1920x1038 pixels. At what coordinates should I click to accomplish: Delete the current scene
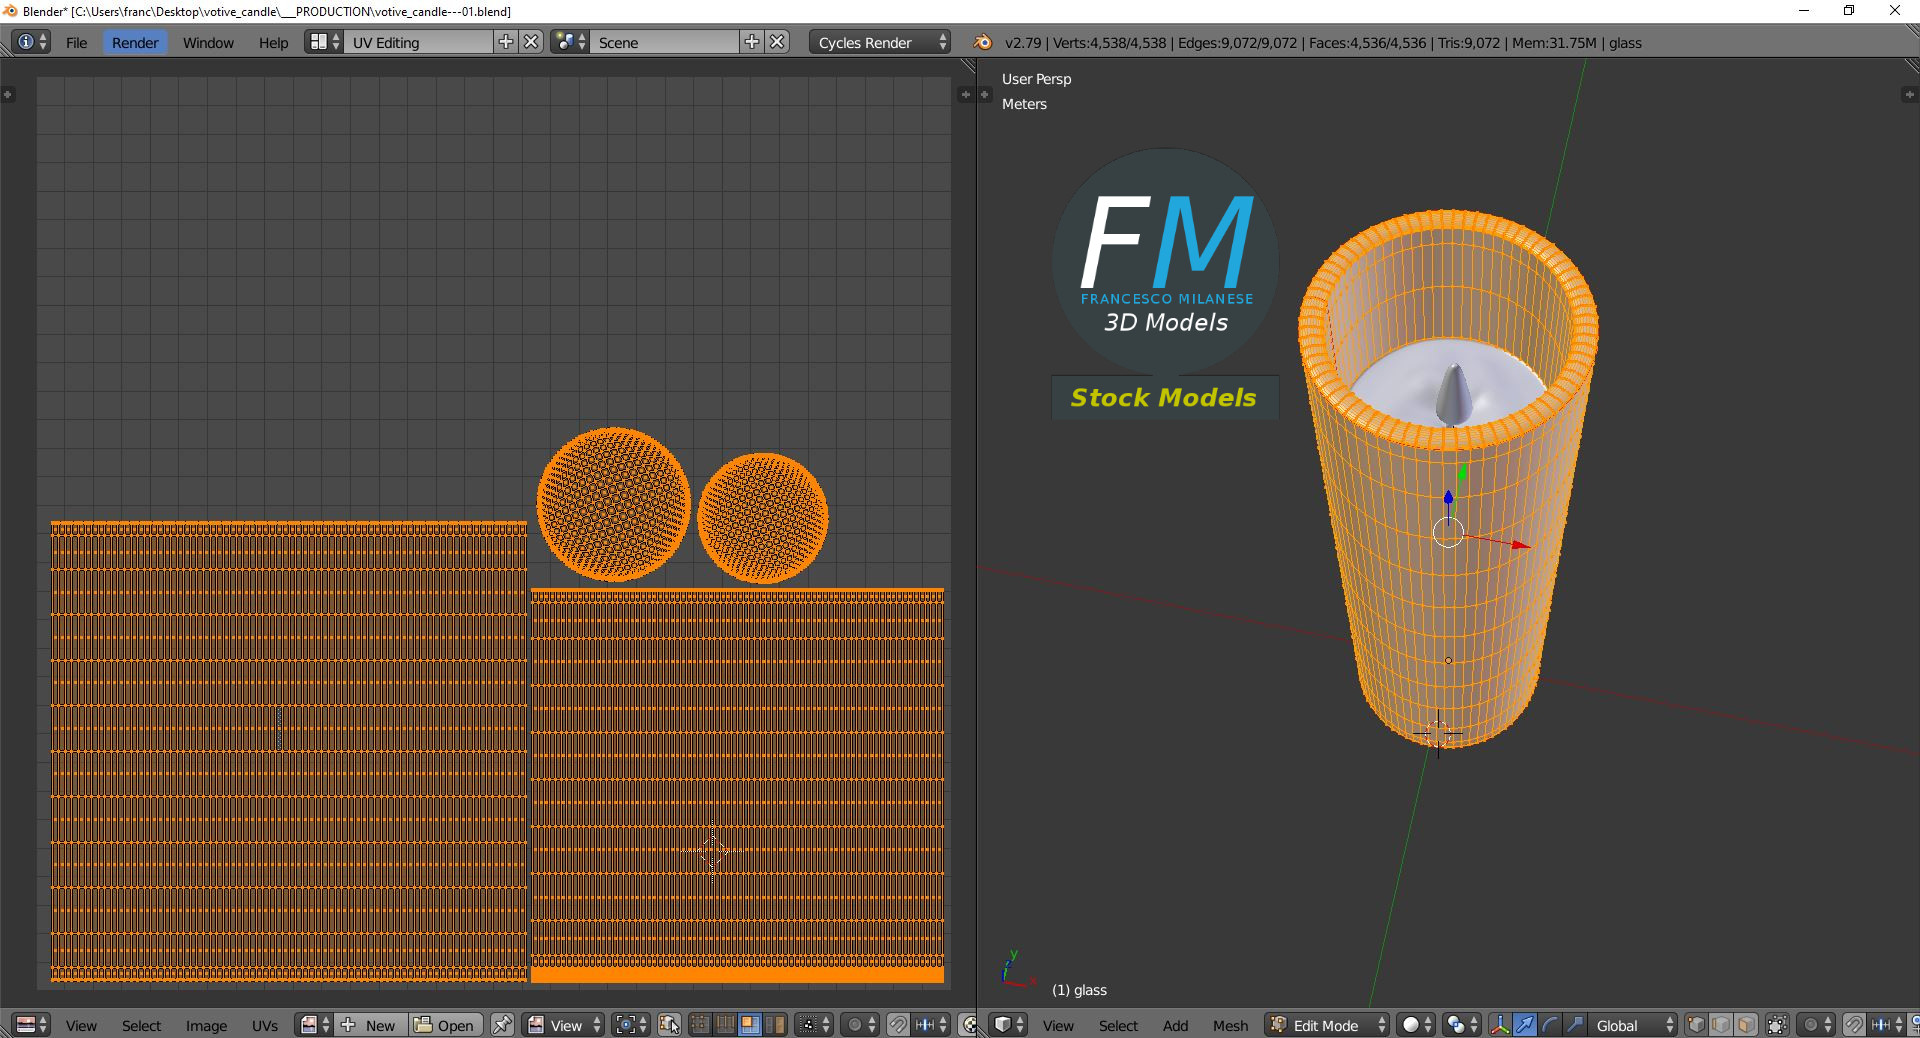click(778, 42)
